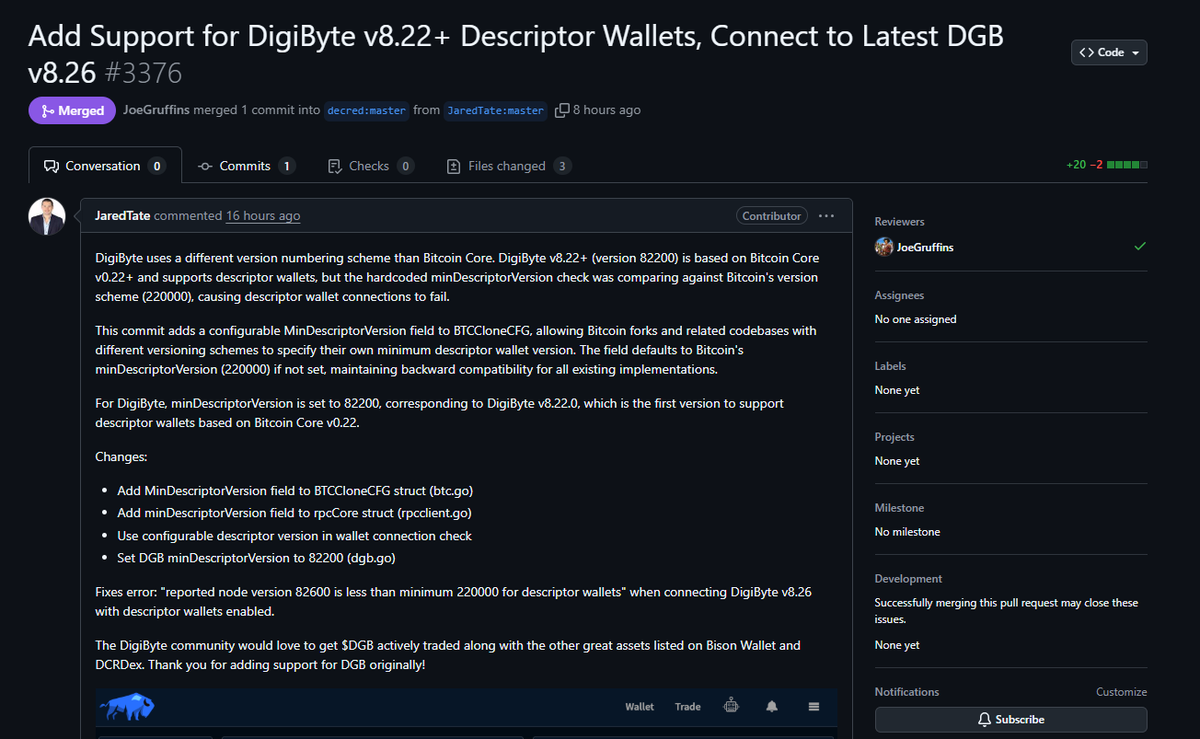
Task: Click the +20 −2 diffstat indicator
Action: 1107,165
